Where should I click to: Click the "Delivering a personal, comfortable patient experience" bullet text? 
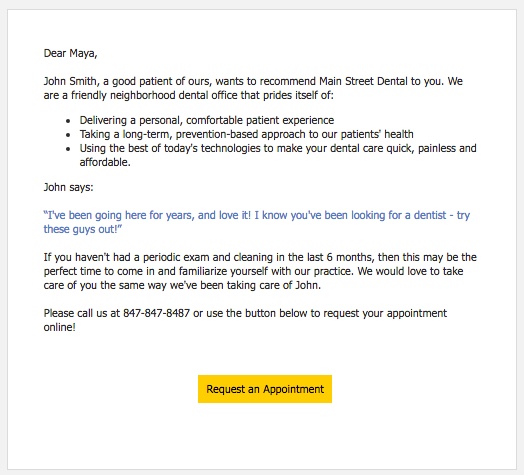pos(207,120)
